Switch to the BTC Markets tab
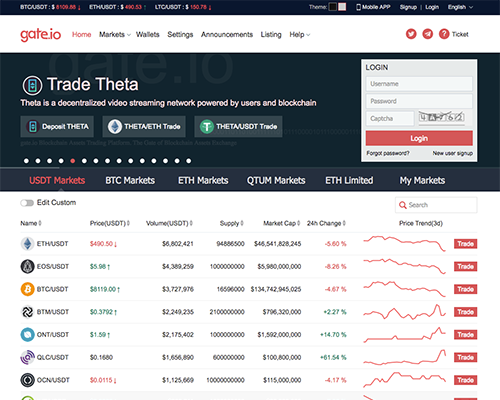 point(130,180)
